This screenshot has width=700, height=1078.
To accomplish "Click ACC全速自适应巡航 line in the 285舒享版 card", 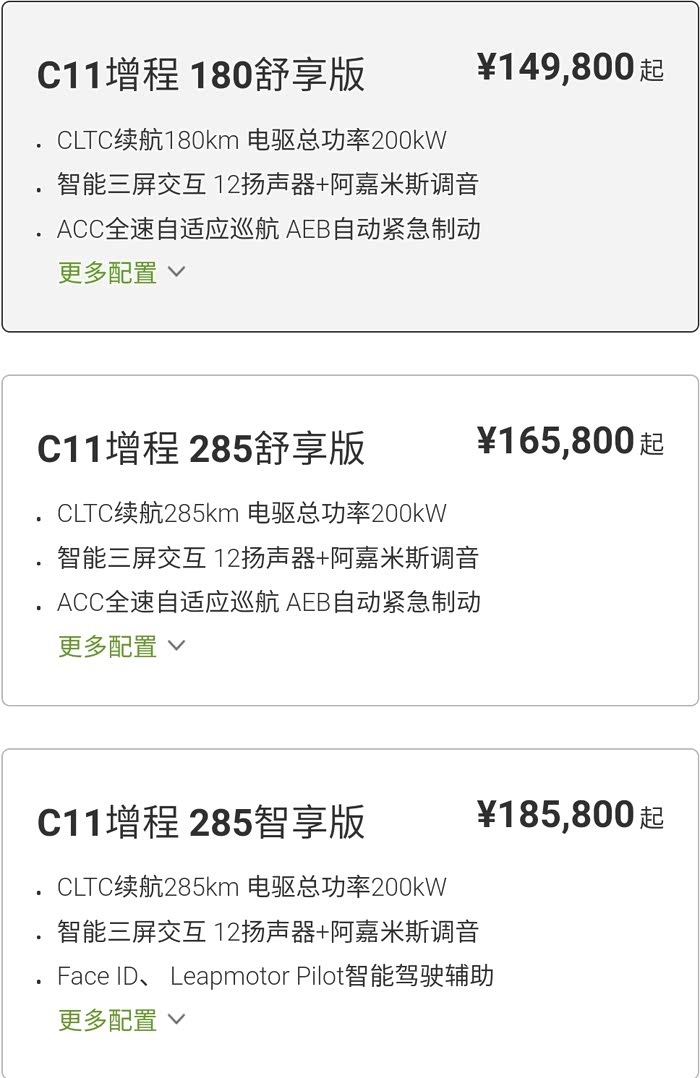I will 269,602.
